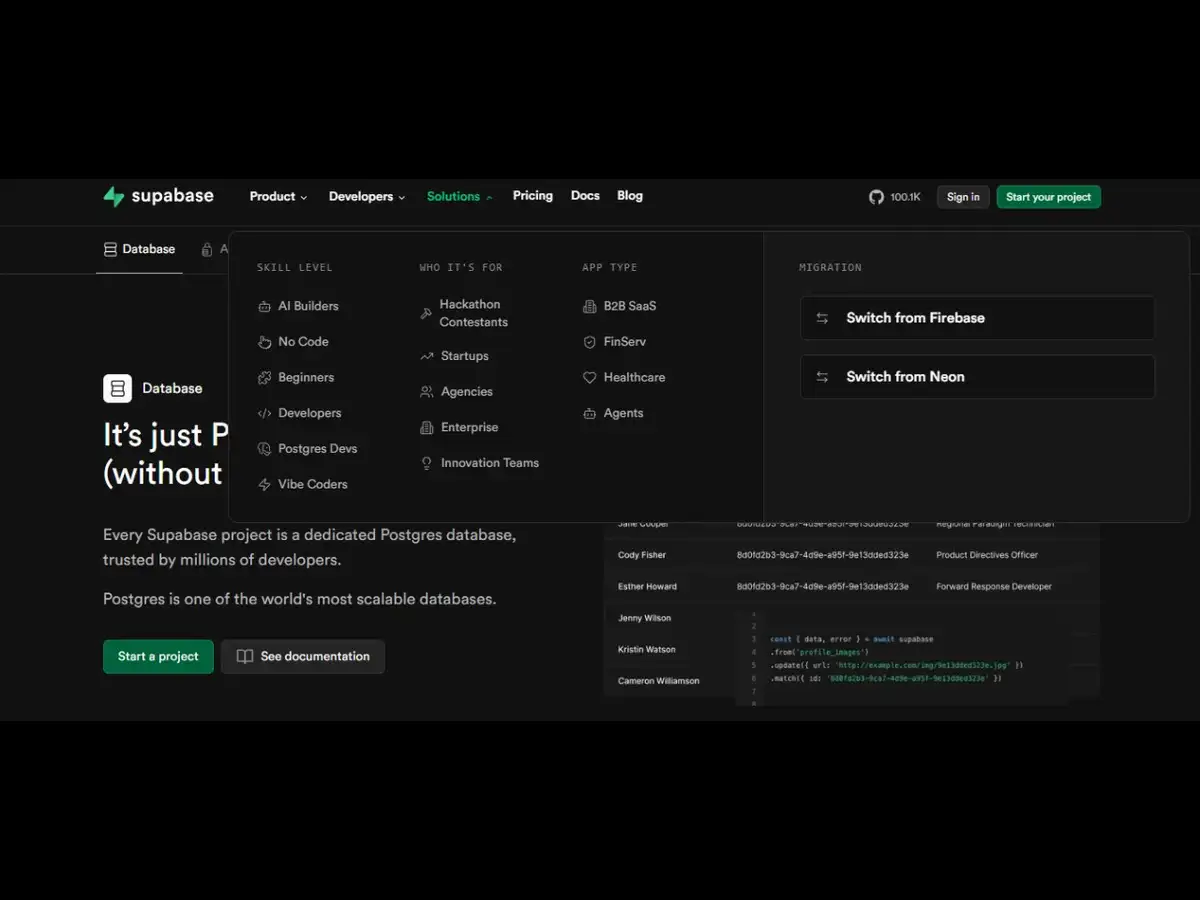Image resolution: width=1200 pixels, height=900 pixels.
Task: Select the Developers code icon under Skill Level
Action: (262, 413)
